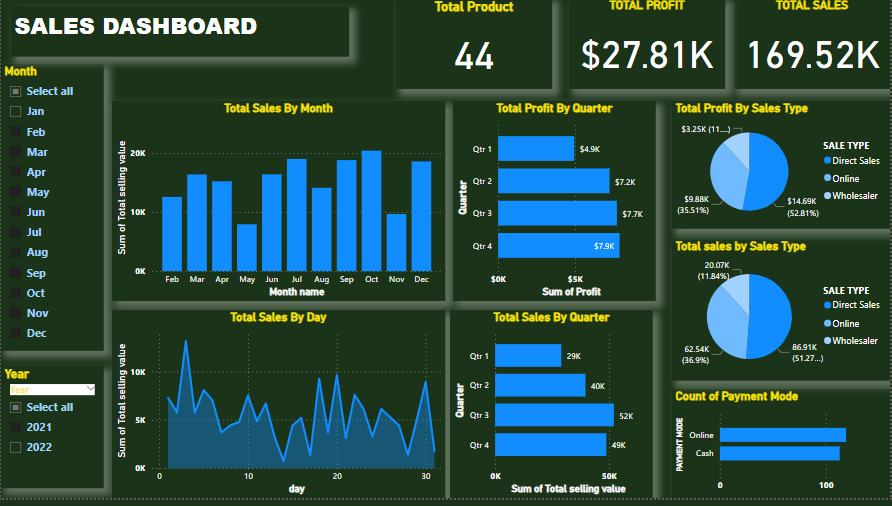
Task: Select the Qtr 4 bar in Total Profit By Quarter
Action: click(558, 246)
